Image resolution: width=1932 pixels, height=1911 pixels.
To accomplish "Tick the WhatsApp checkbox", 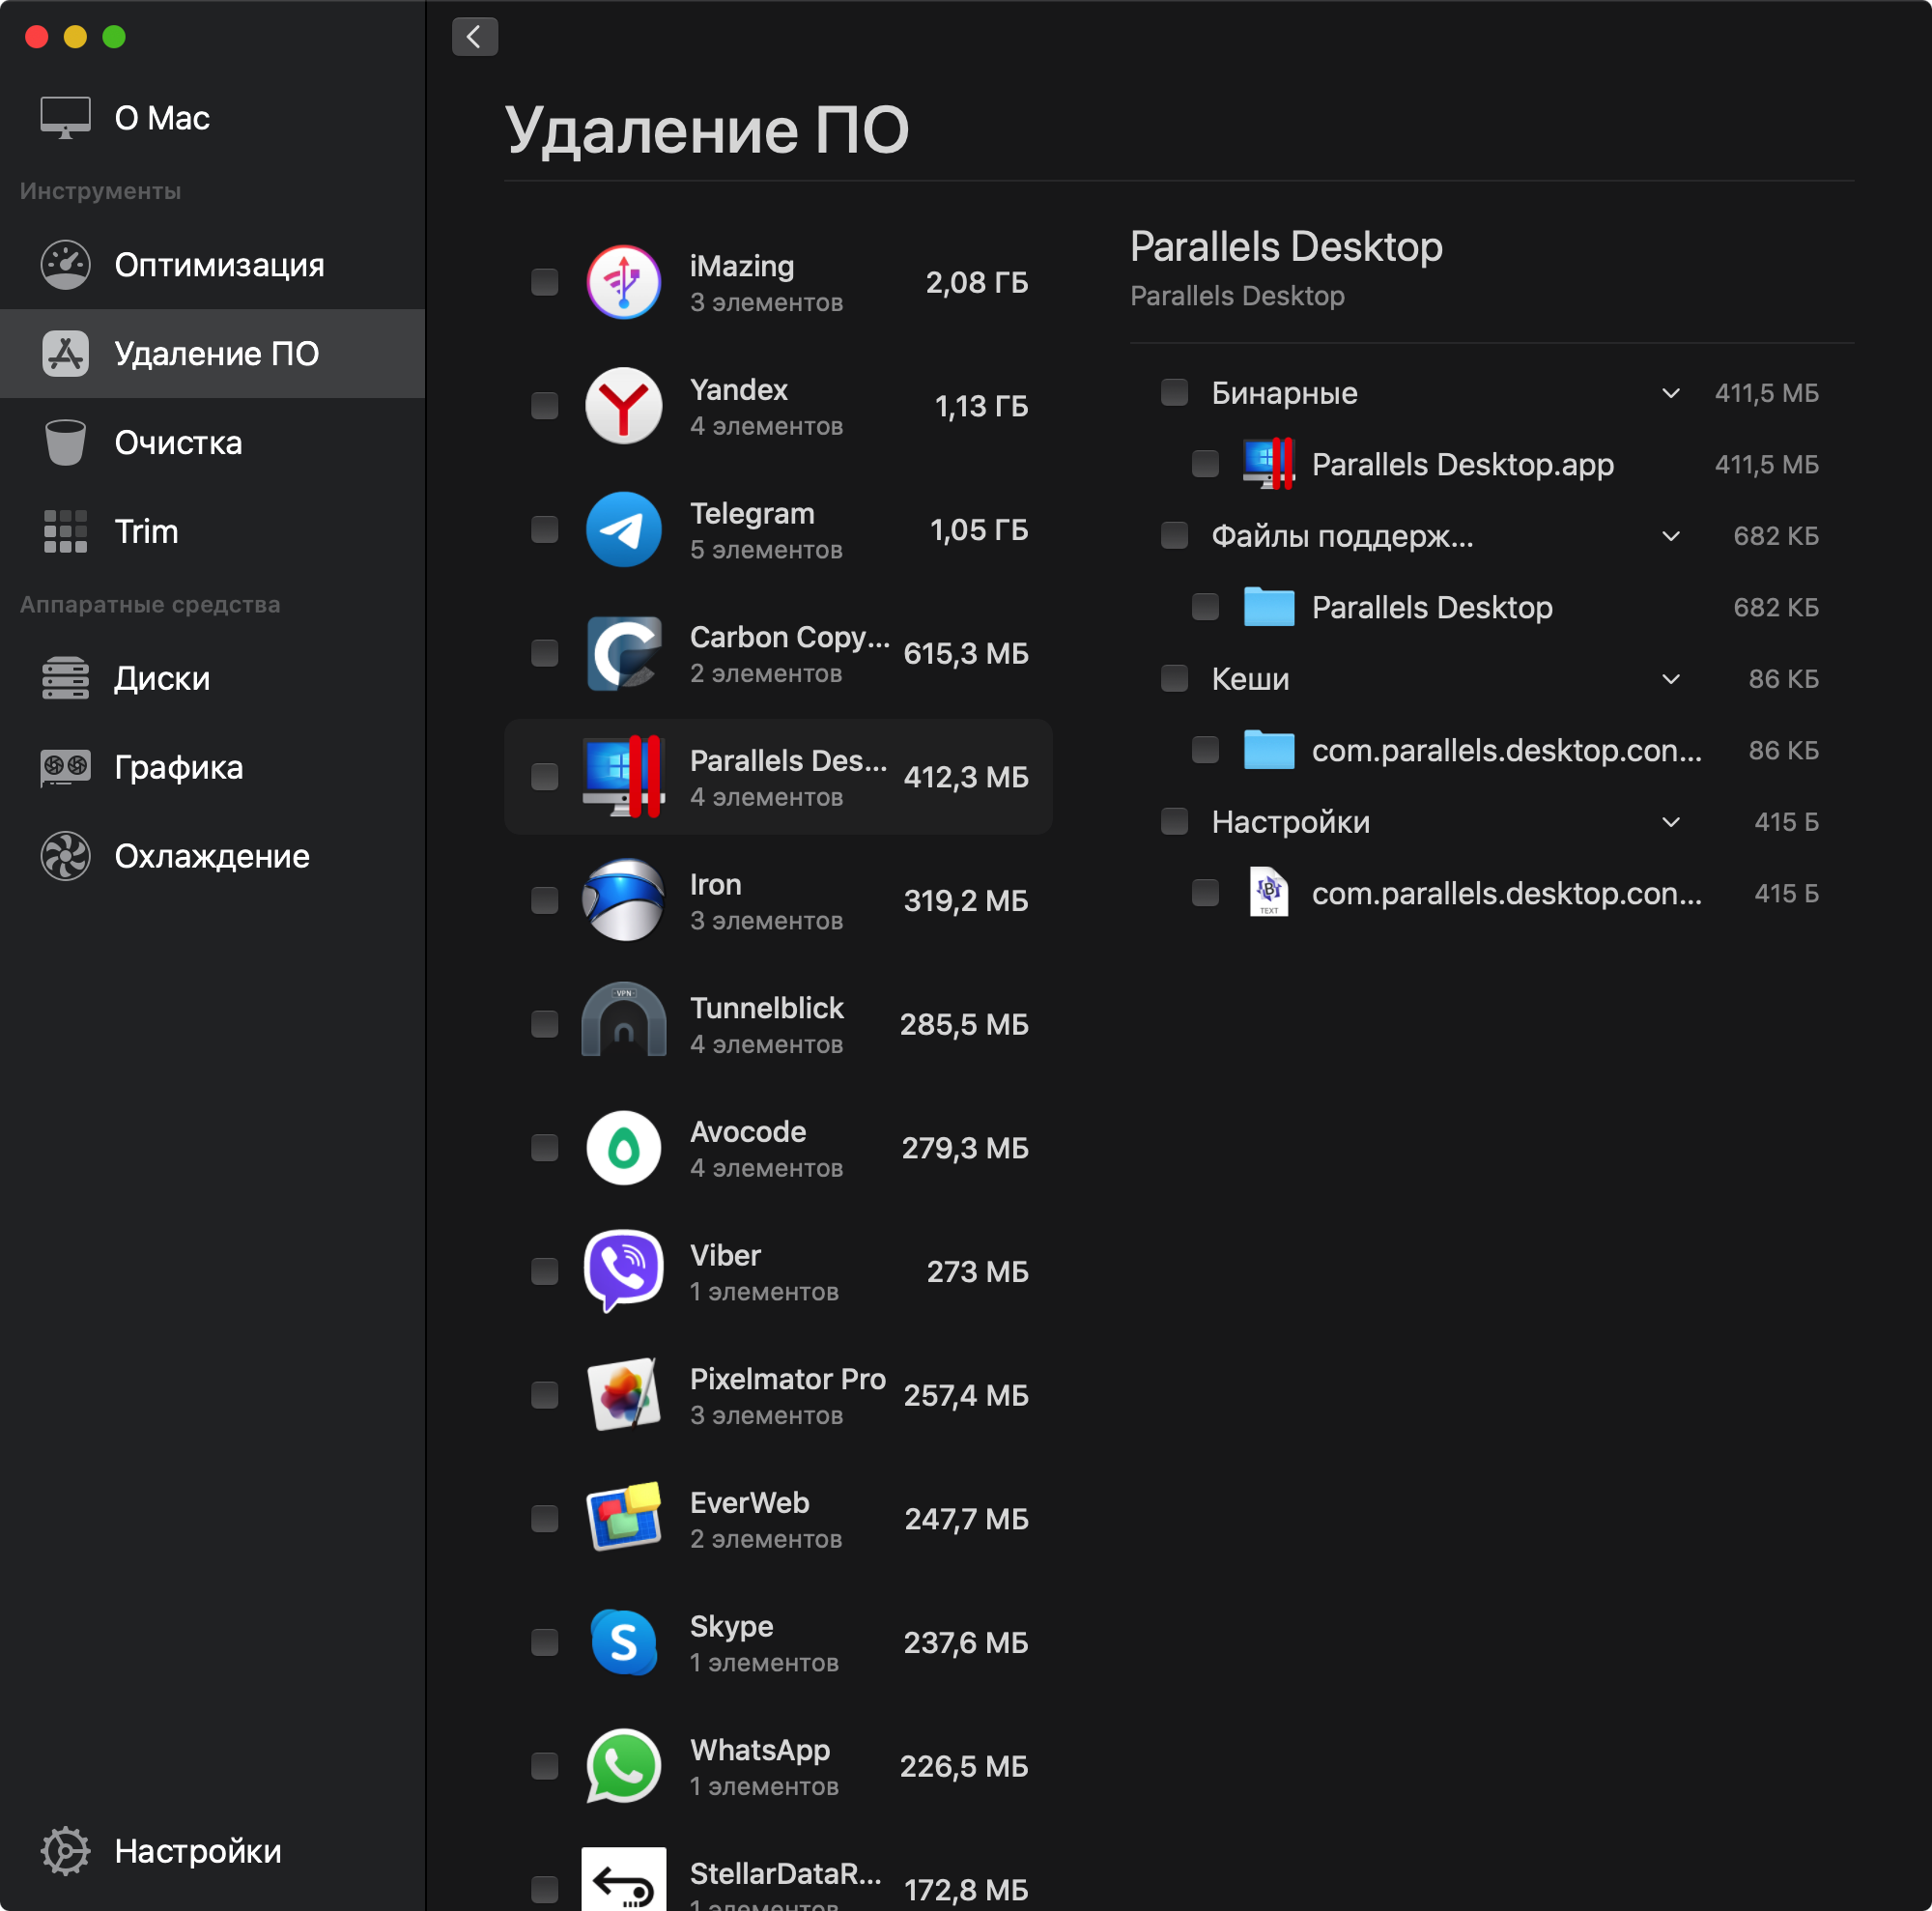I will coord(544,1766).
